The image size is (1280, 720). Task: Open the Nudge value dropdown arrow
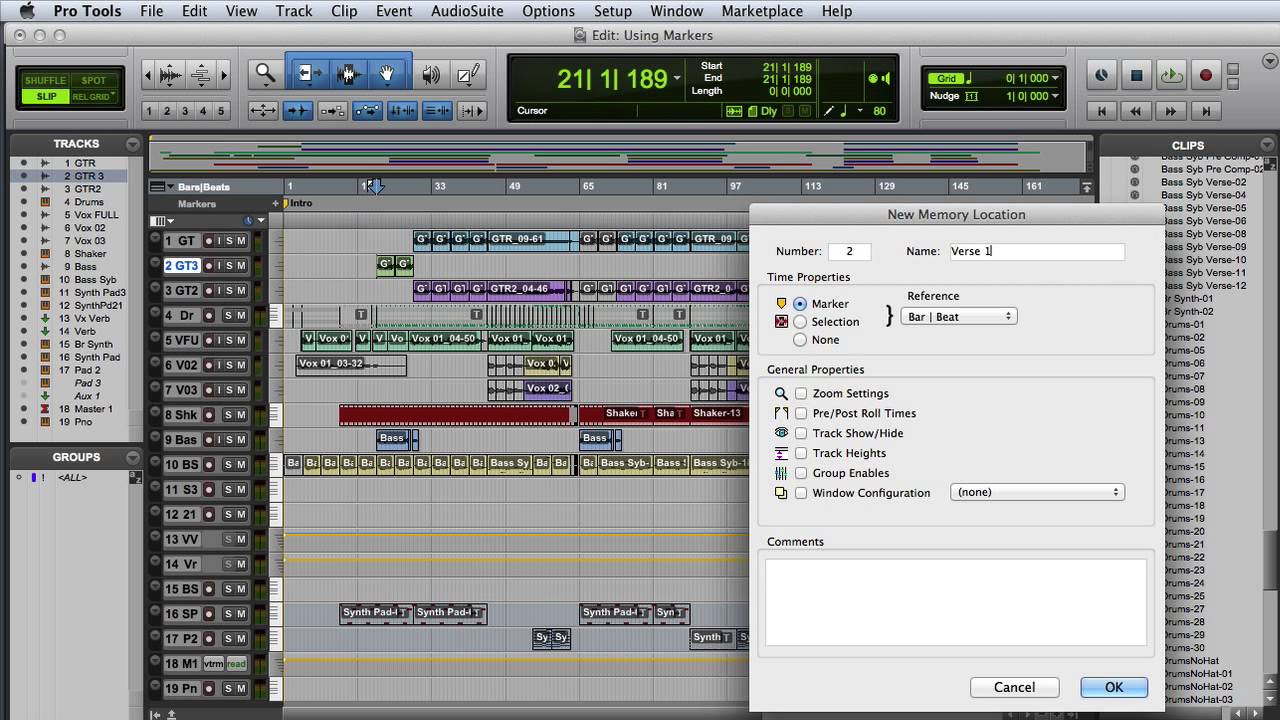pyautogui.click(x=1055, y=96)
